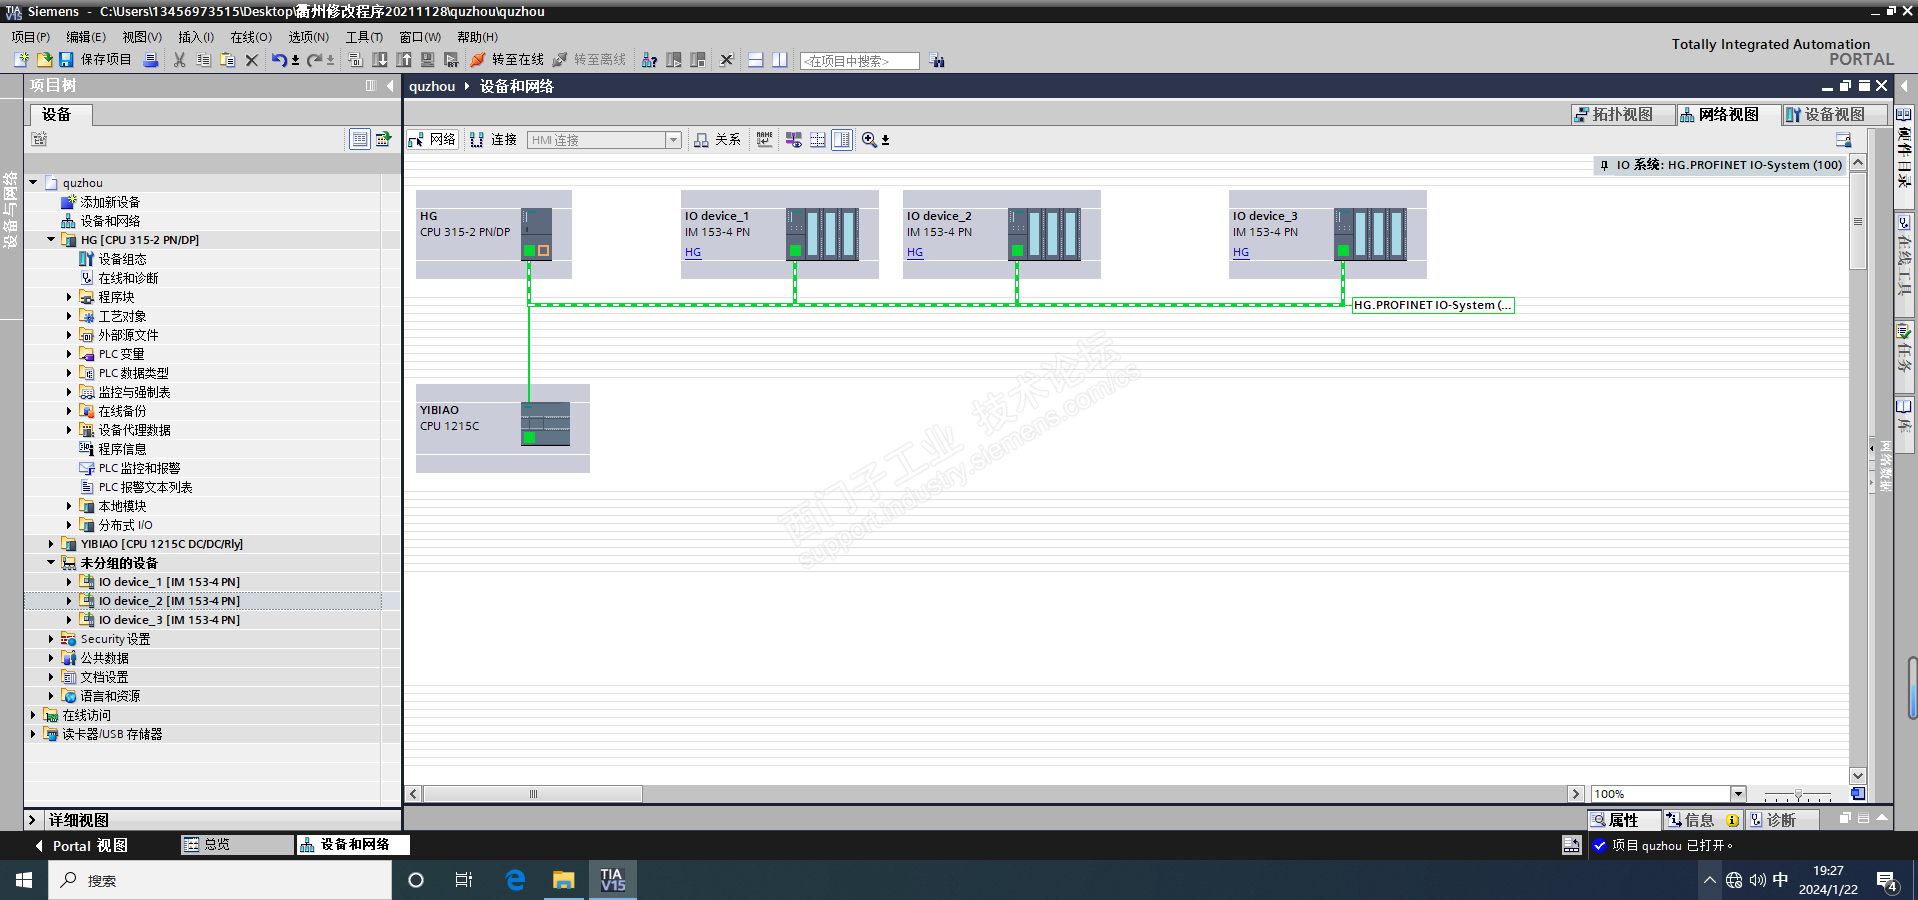This screenshot has height=900, width=1918.
Task: Open File Explorer from the taskbar
Action: (564, 880)
